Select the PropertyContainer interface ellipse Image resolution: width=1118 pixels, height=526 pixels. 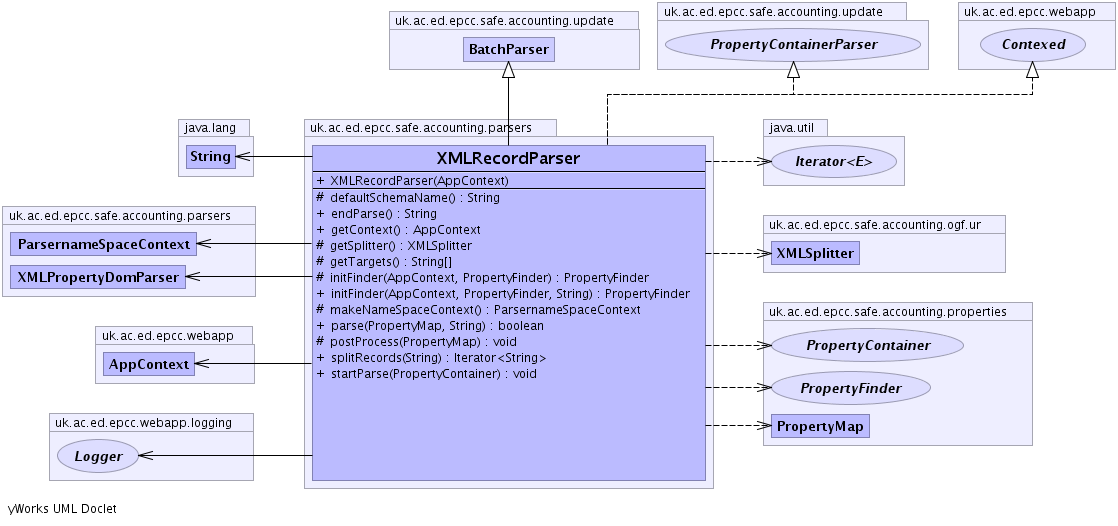pos(867,345)
